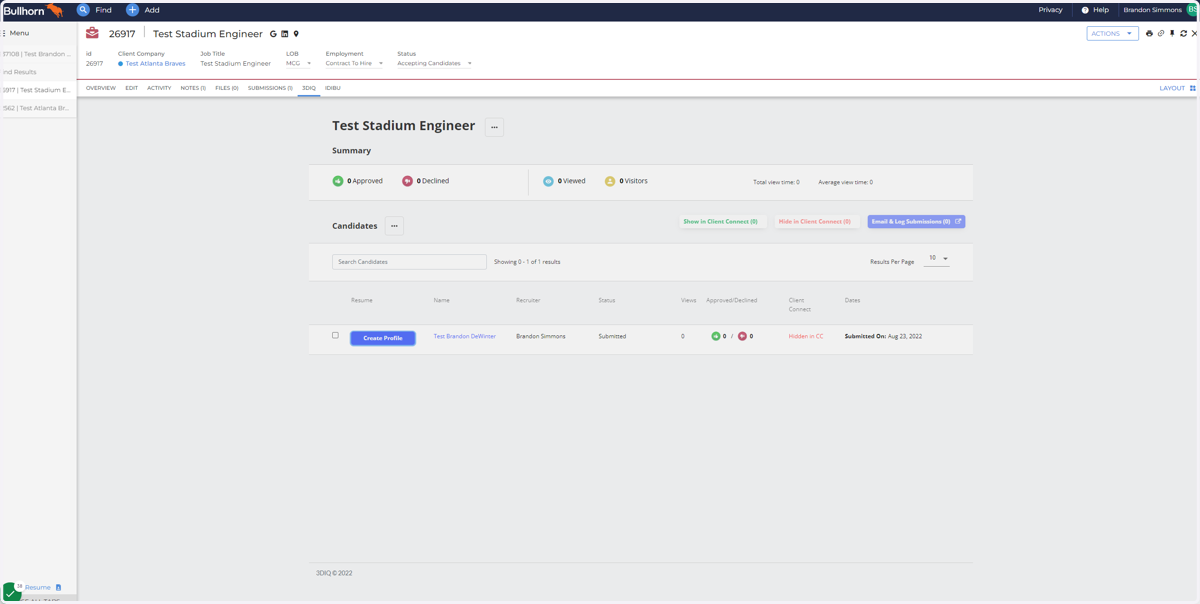
Task: Open Test Atlanta Braves client company link
Action: (155, 63)
